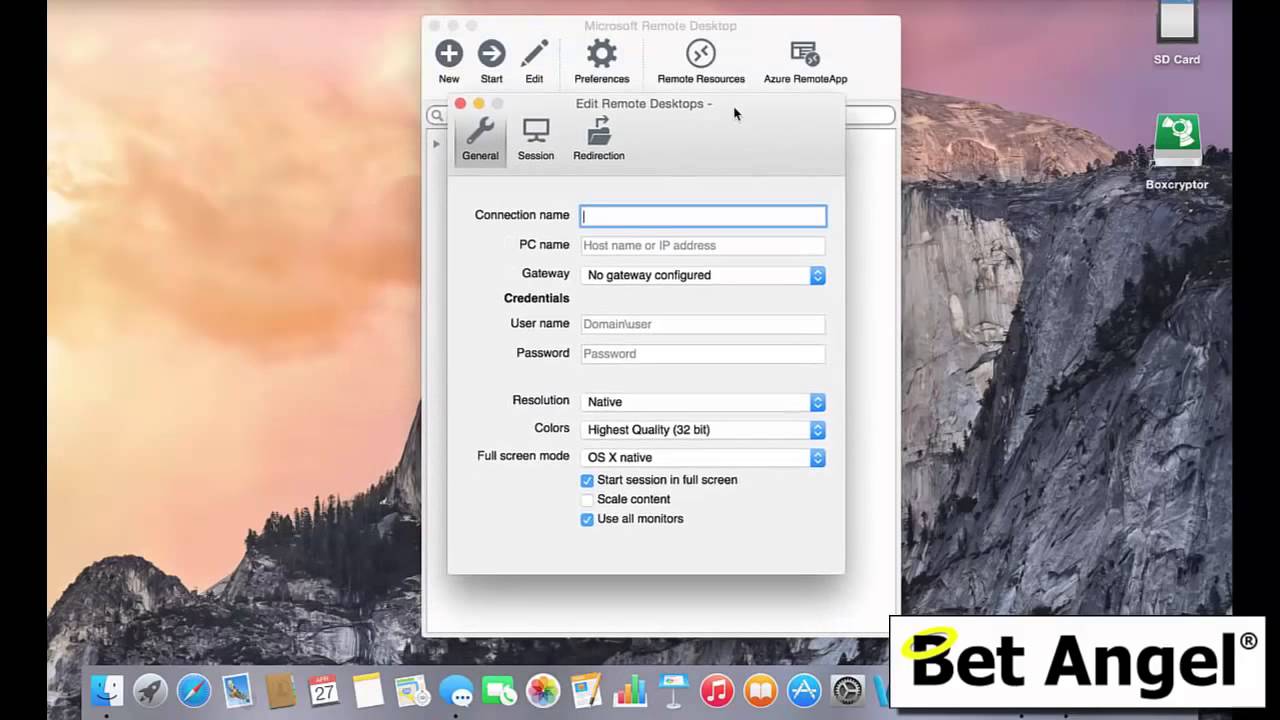Open Maps from the Dock
The height and width of the screenshot is (720, 1280).
click(412, 691)
